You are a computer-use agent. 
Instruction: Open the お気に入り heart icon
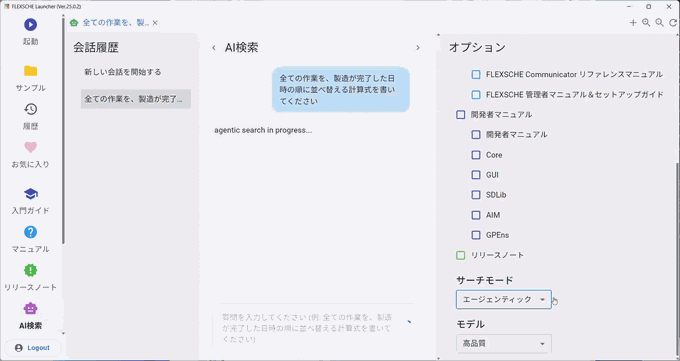pos(30,148)
